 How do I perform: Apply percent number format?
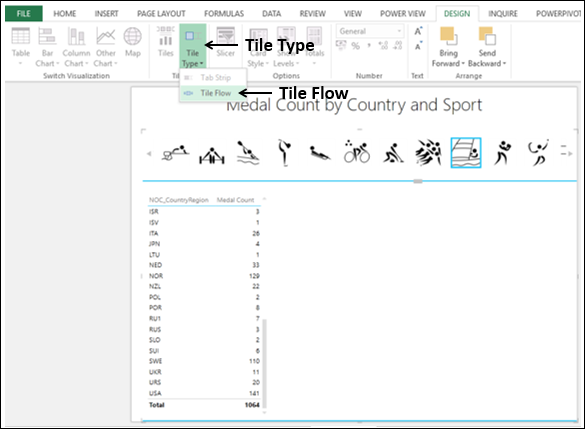tap(356, 46)
